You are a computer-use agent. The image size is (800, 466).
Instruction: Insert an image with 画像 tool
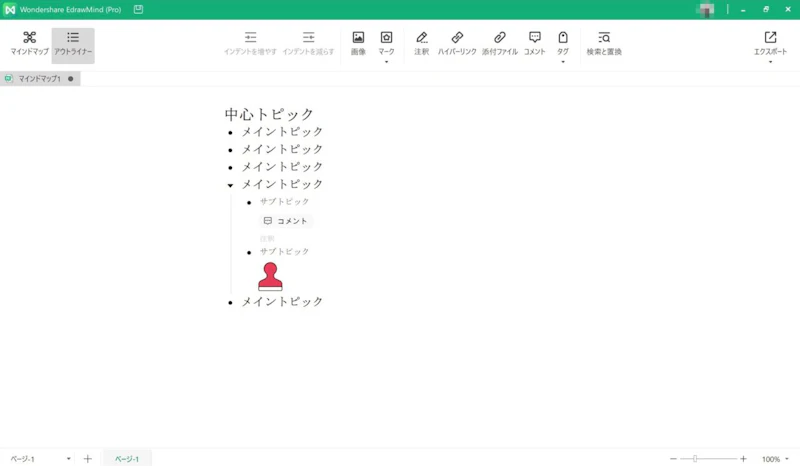(x=358, y=43)
